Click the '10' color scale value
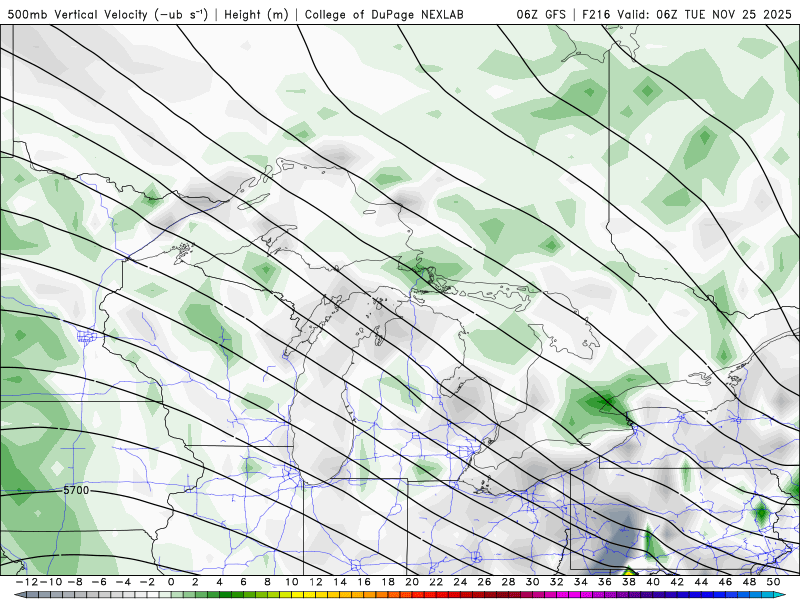The image size is (800, 600). [291, 582]
